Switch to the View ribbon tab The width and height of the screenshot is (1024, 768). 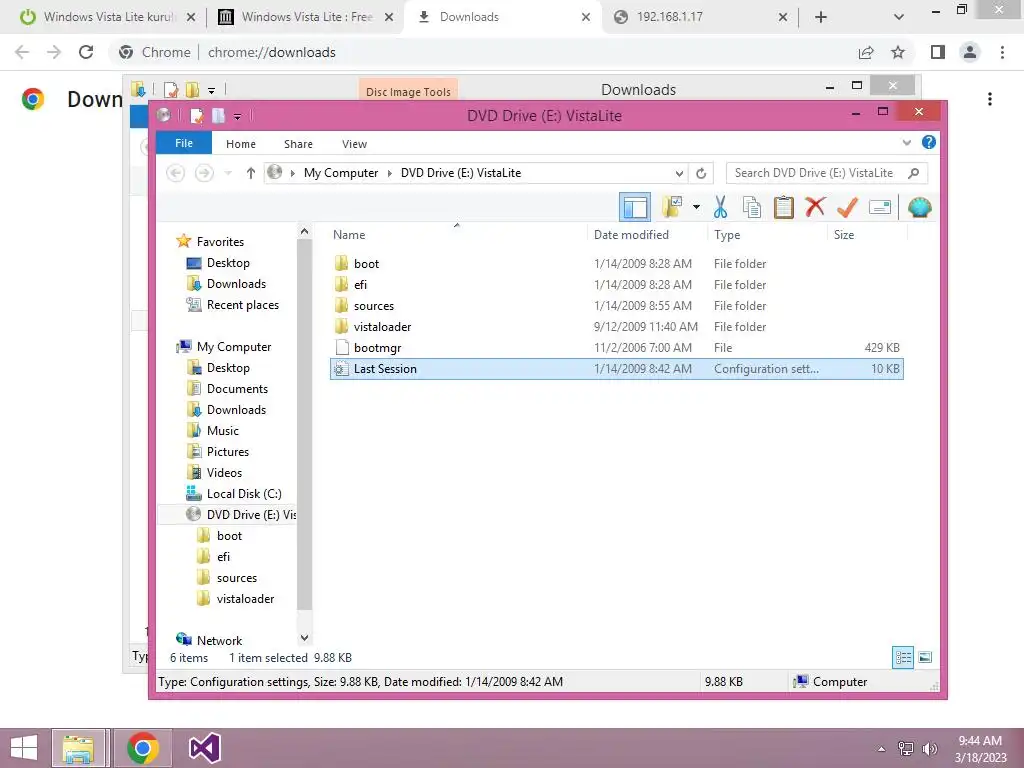[354, 144]
